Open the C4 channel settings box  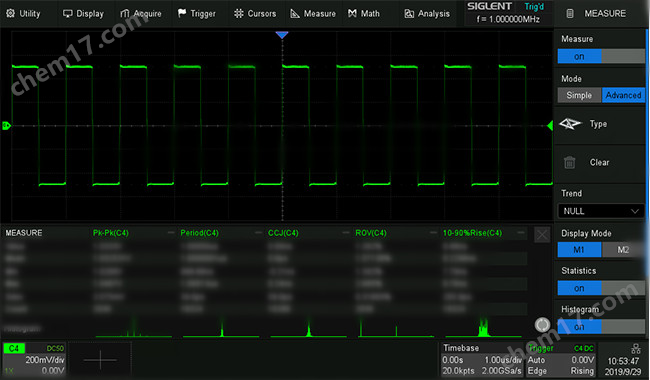pos(34,359)
